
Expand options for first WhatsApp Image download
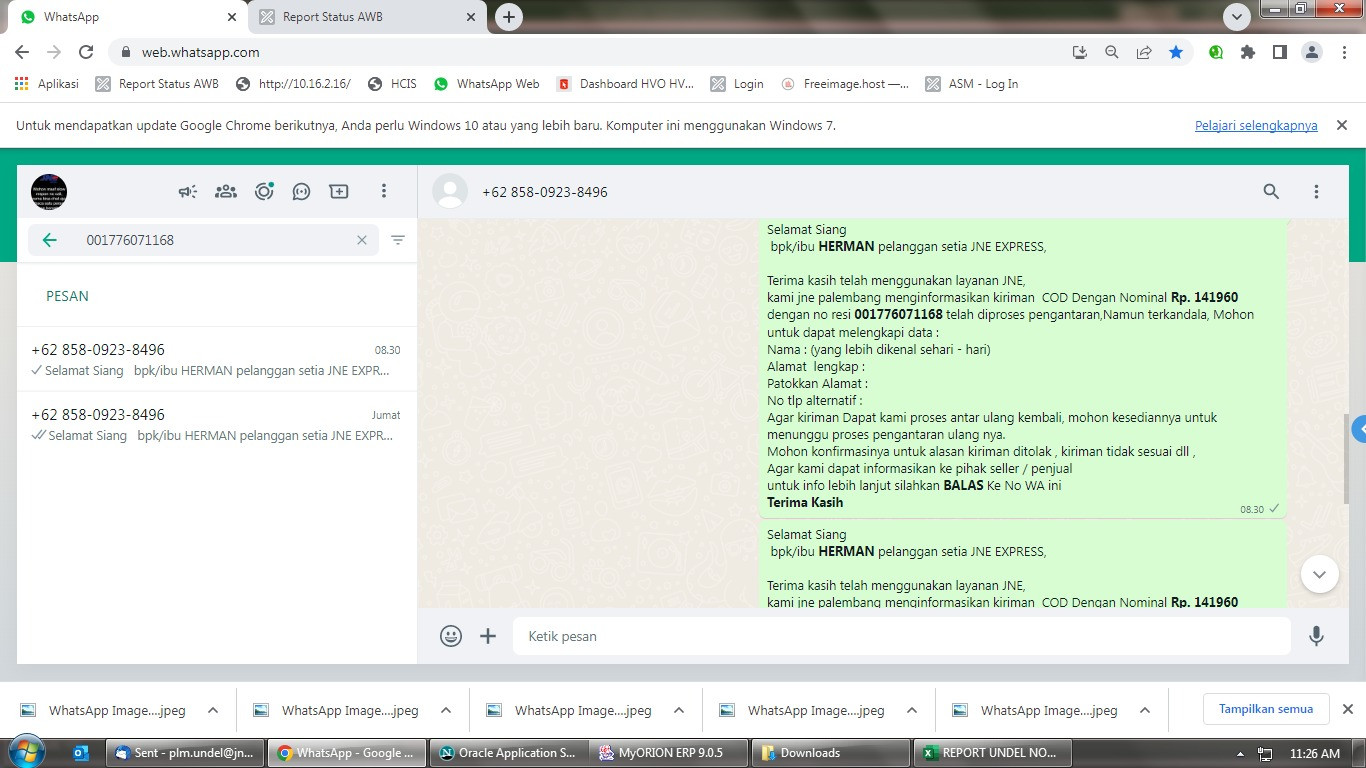click(x=213, y=710)
